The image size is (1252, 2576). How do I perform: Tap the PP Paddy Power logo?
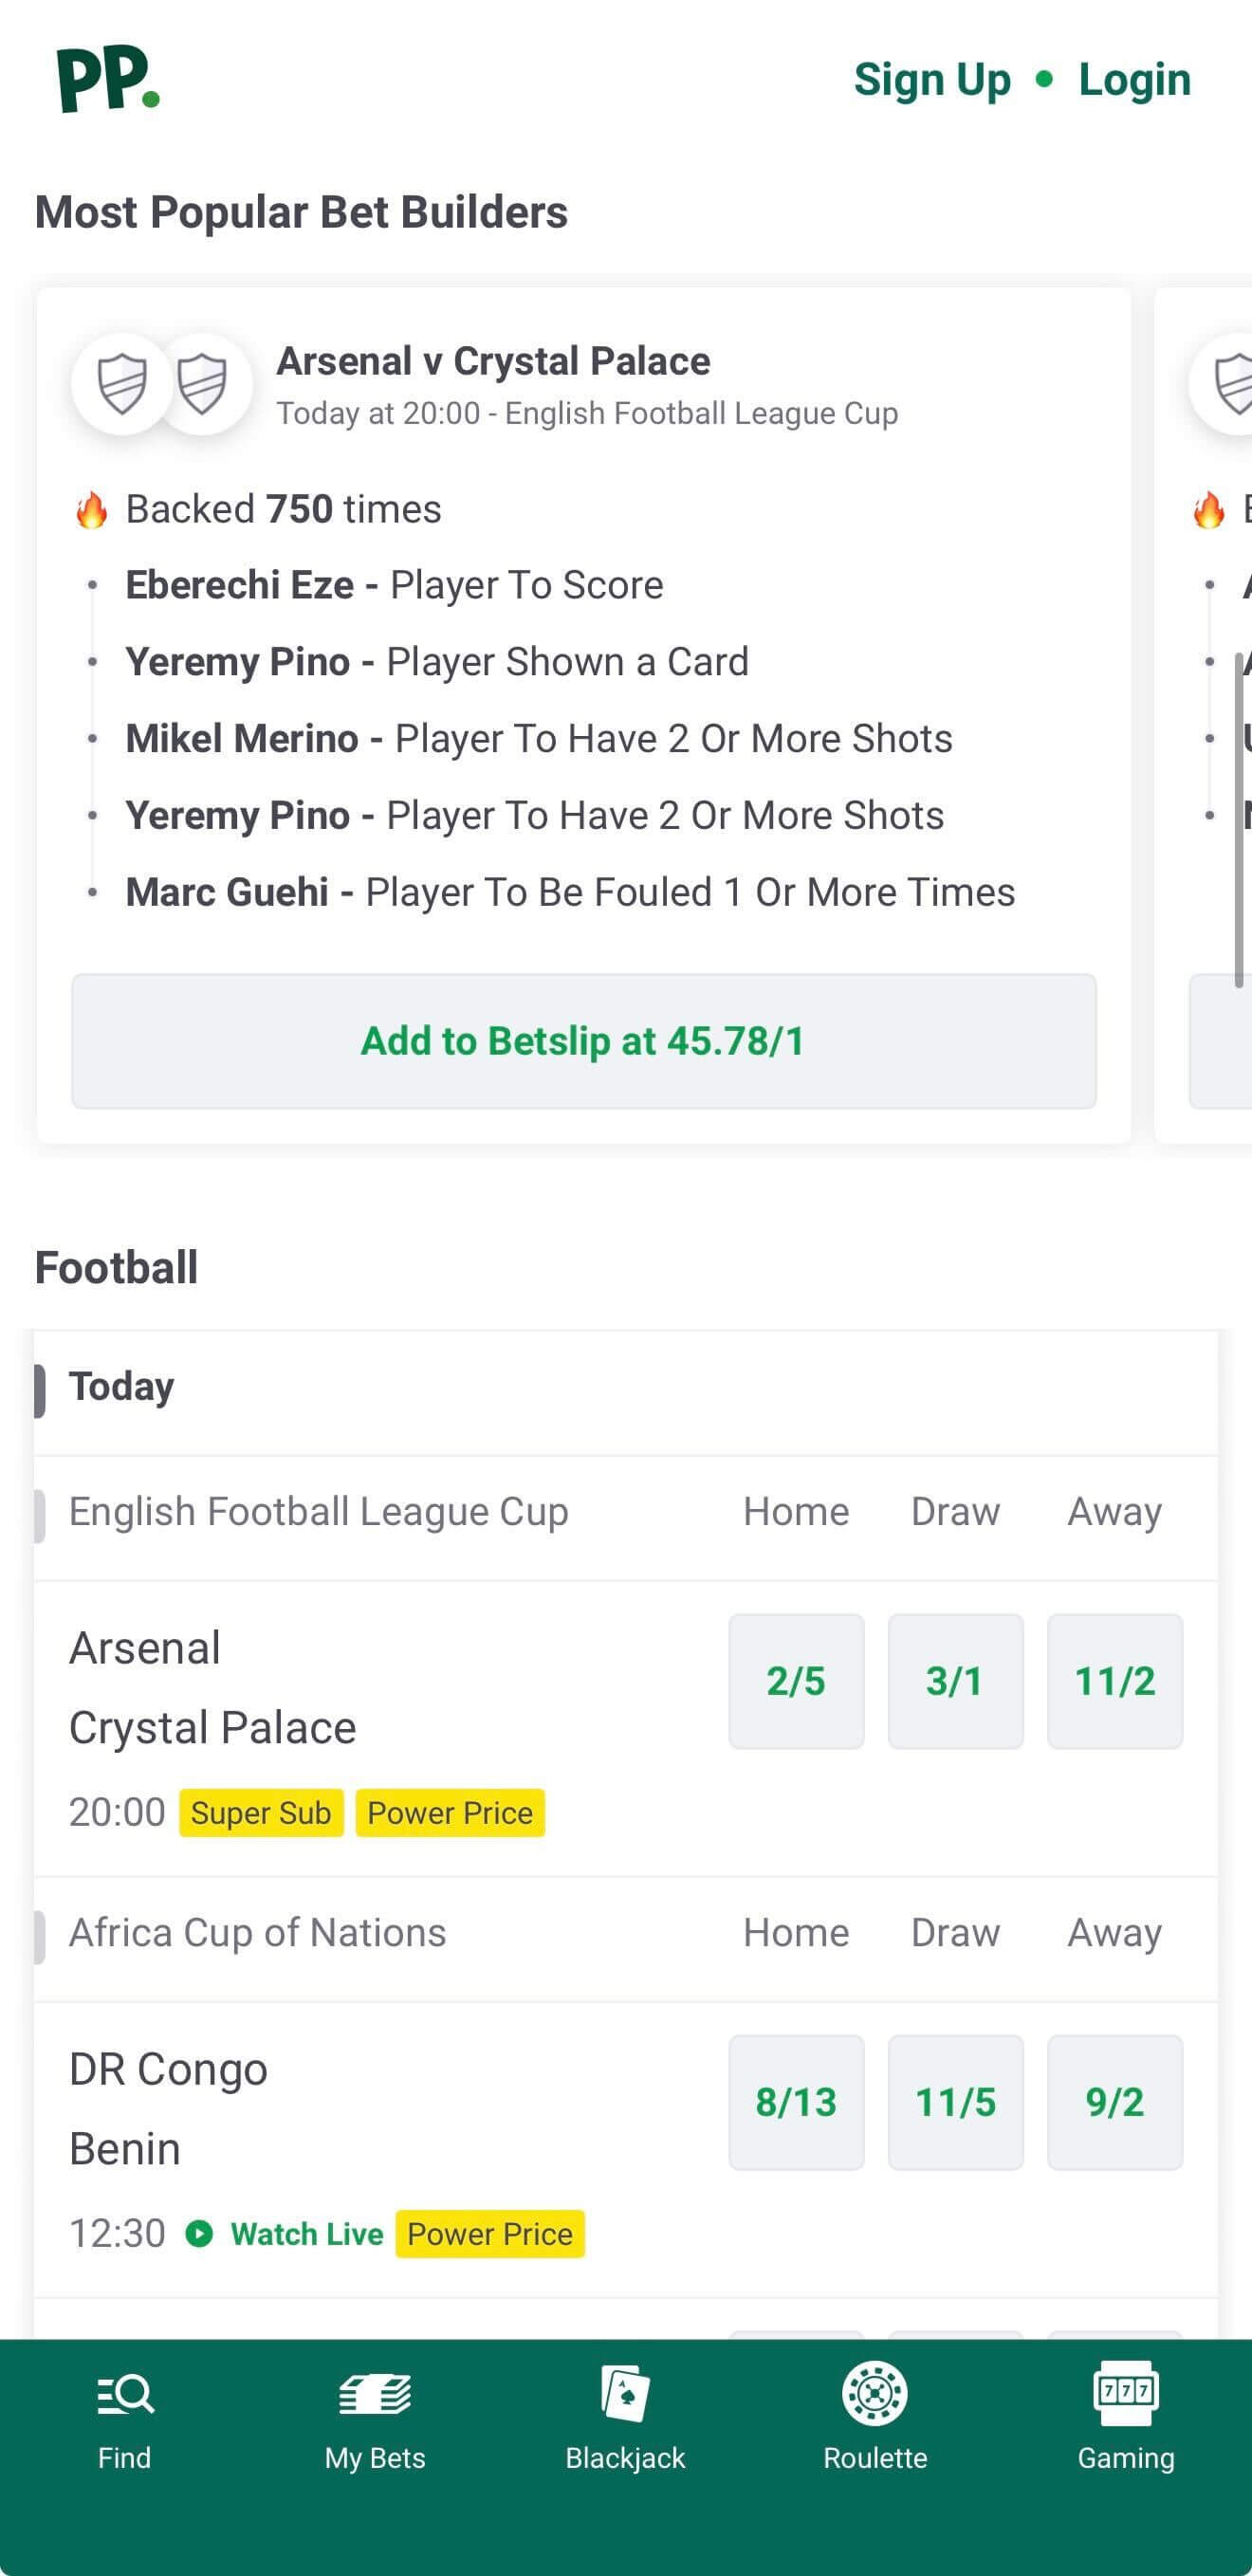(108, 79)
